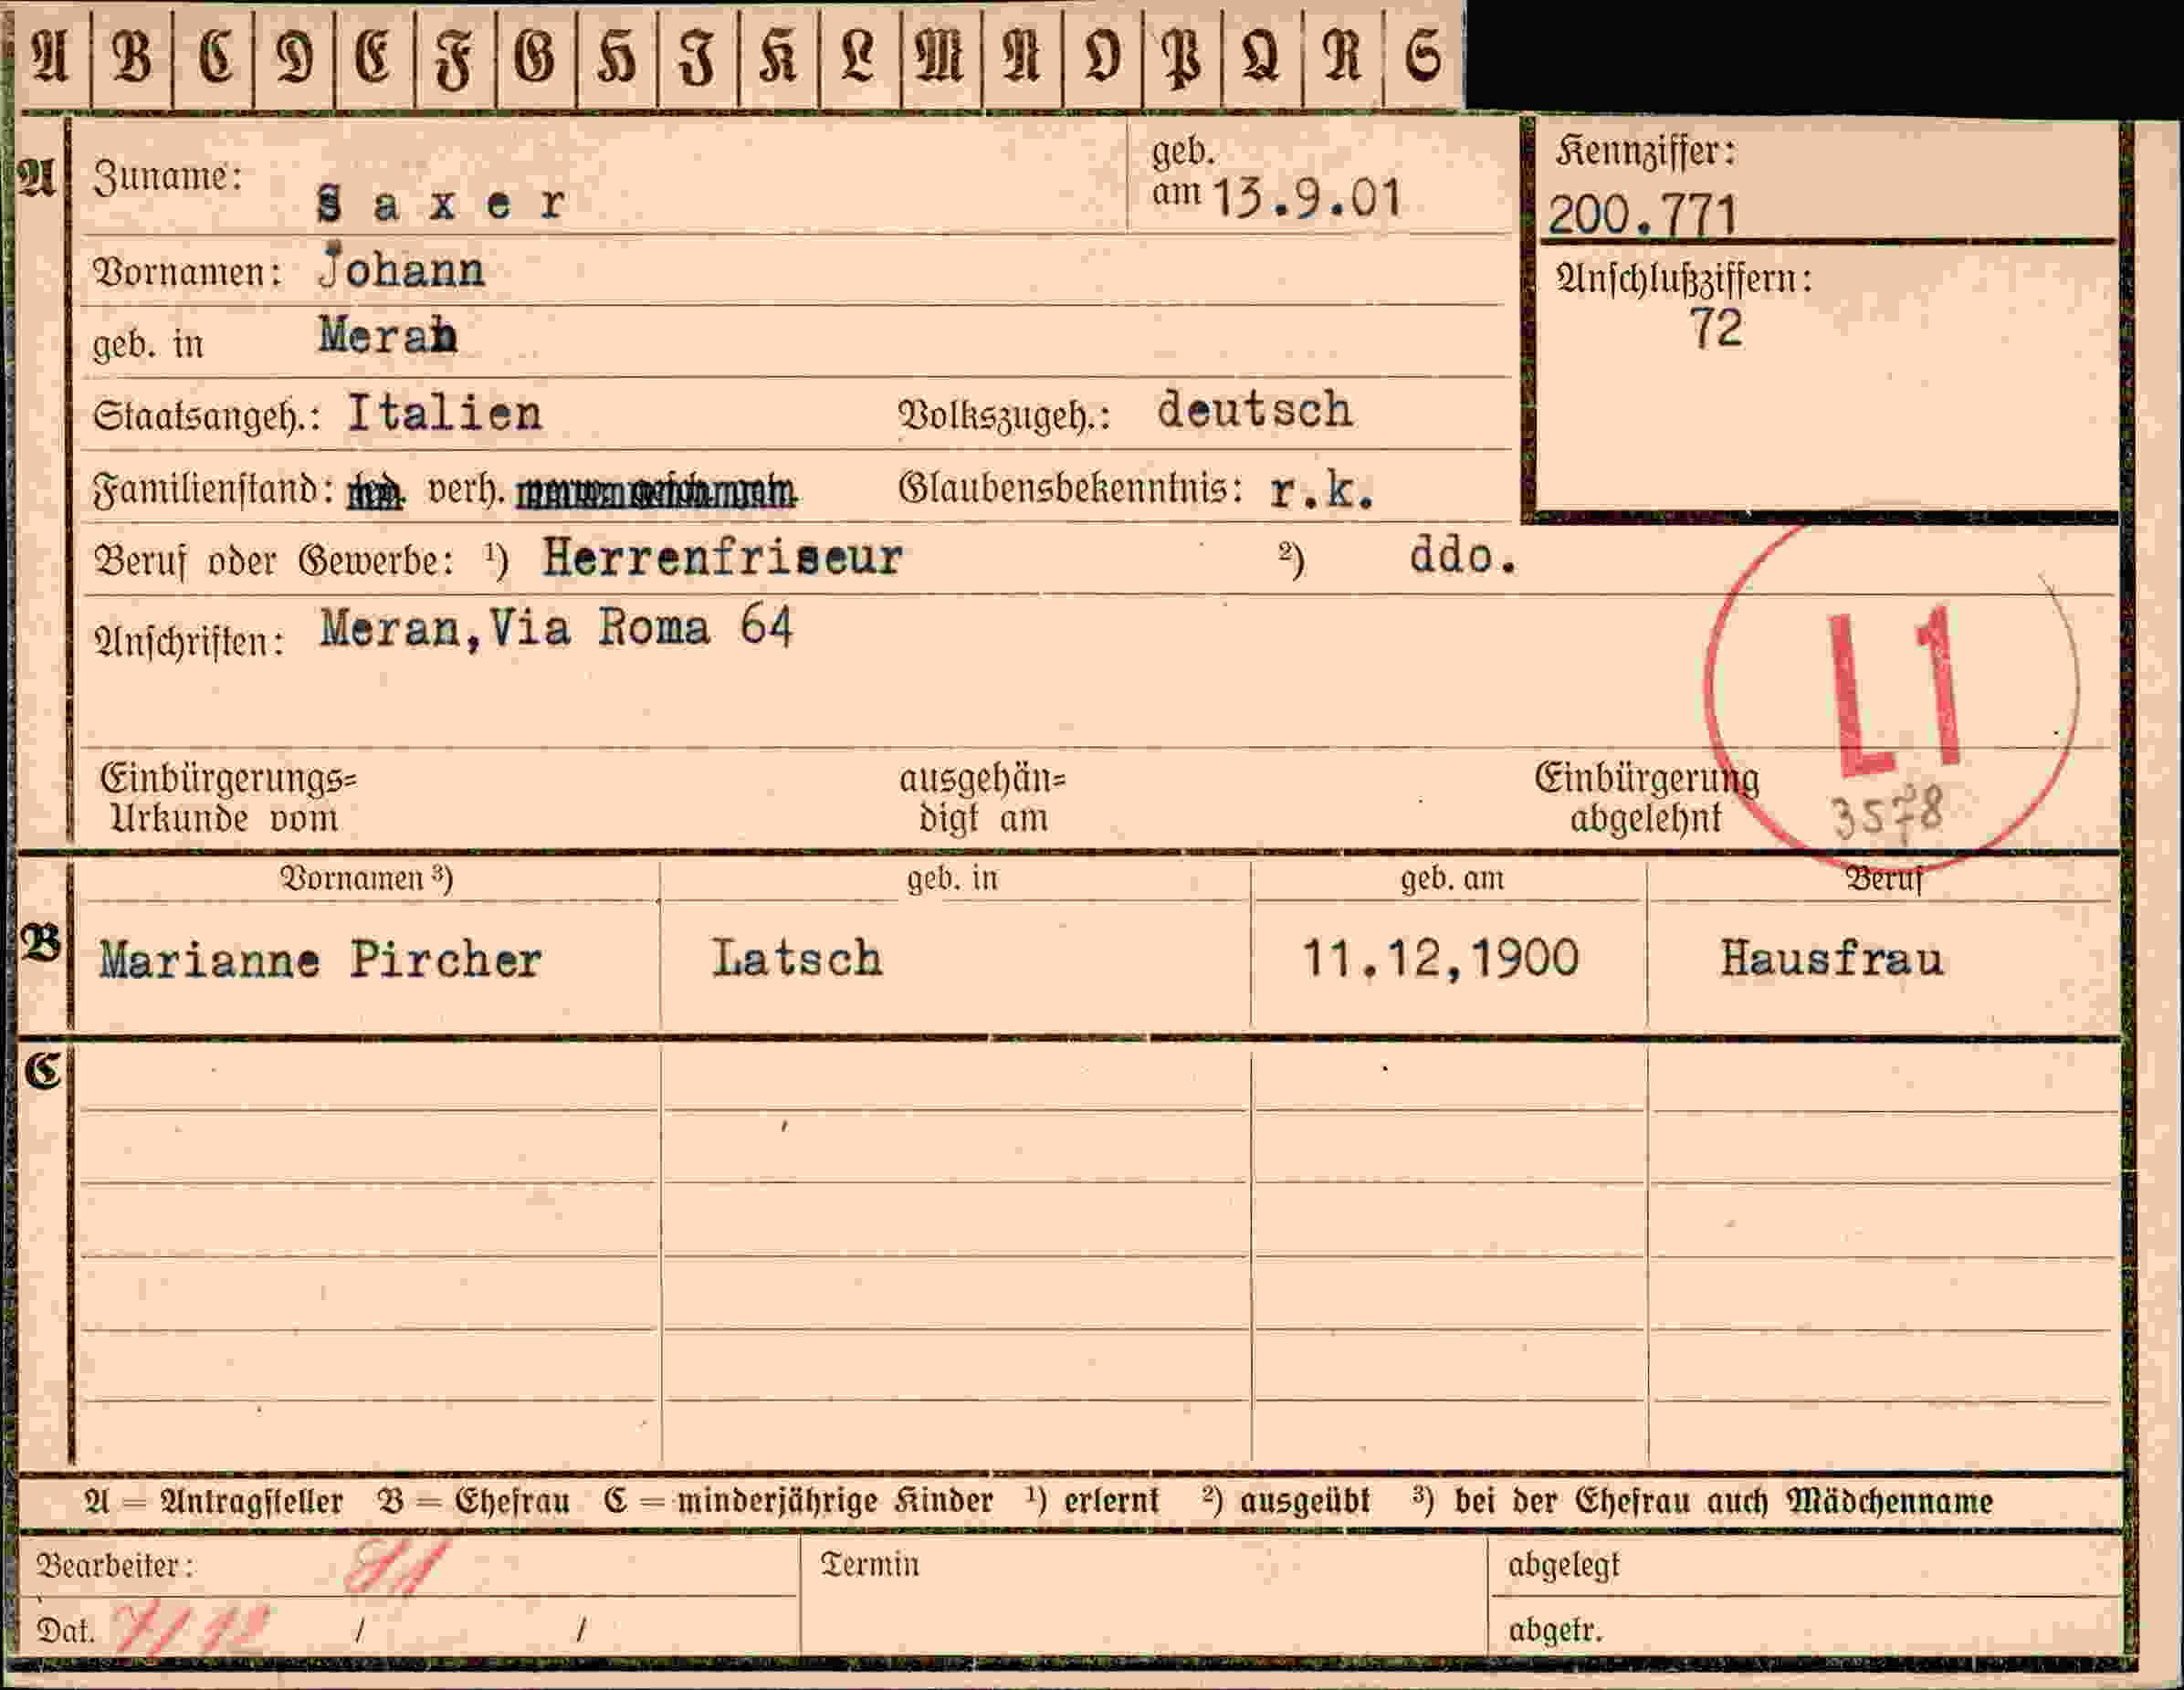
Task: Click the section 'C' row marker
Action: (x=42, y=1070)
